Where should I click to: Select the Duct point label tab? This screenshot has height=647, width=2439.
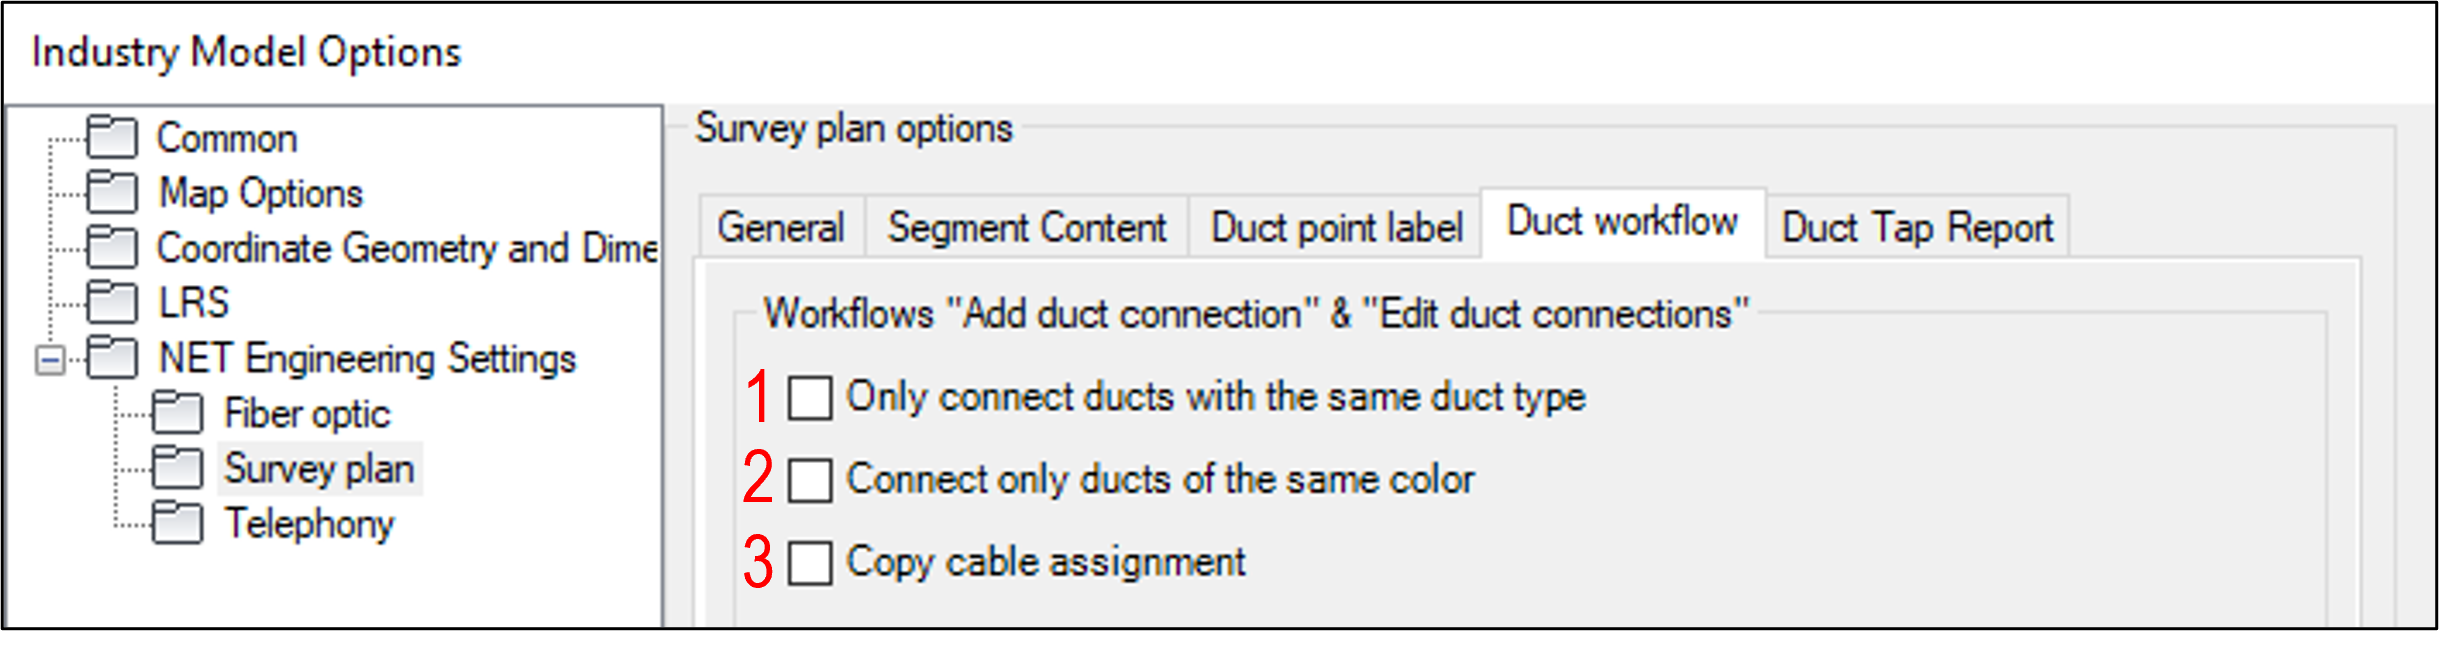(x=1336, y=228)
